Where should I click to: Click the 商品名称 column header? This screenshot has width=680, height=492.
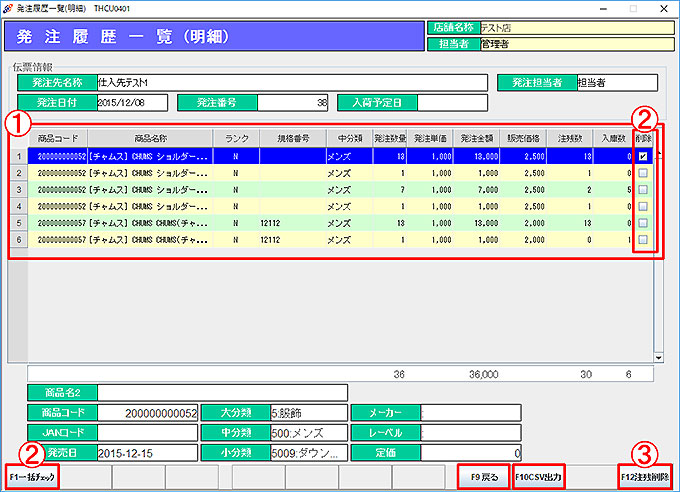149,138
